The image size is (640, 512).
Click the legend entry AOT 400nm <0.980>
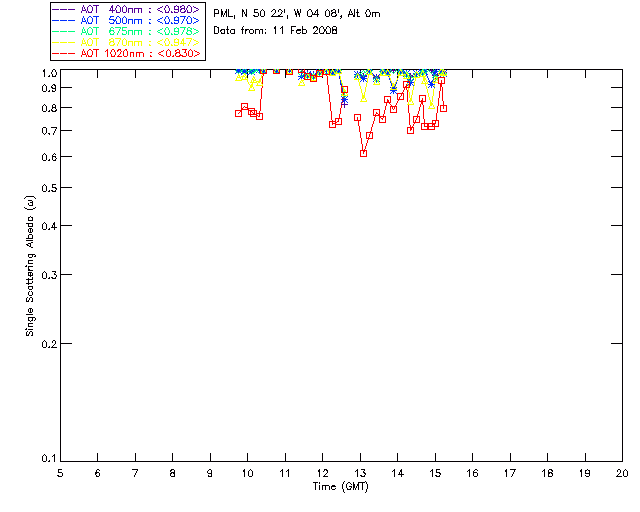[126, 9]
